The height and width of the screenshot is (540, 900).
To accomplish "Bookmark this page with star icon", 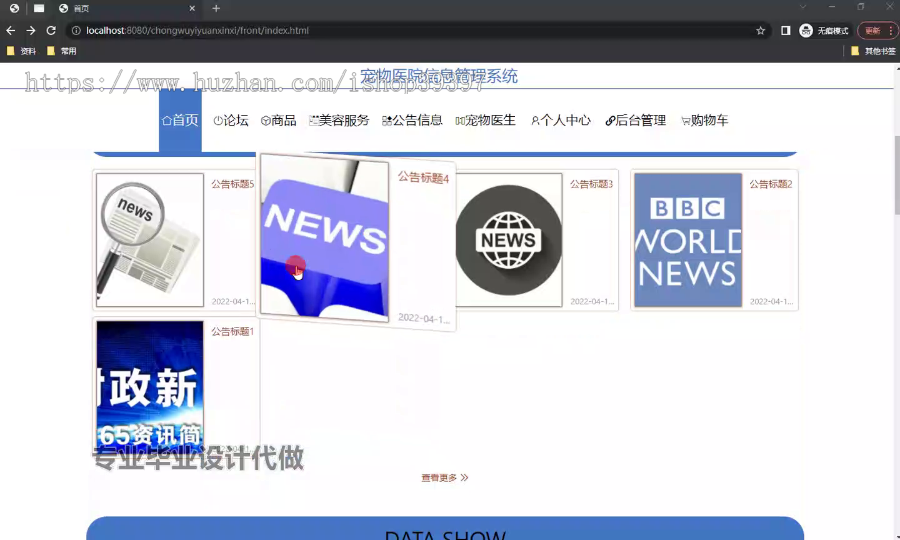I will (x=761, y=30).
